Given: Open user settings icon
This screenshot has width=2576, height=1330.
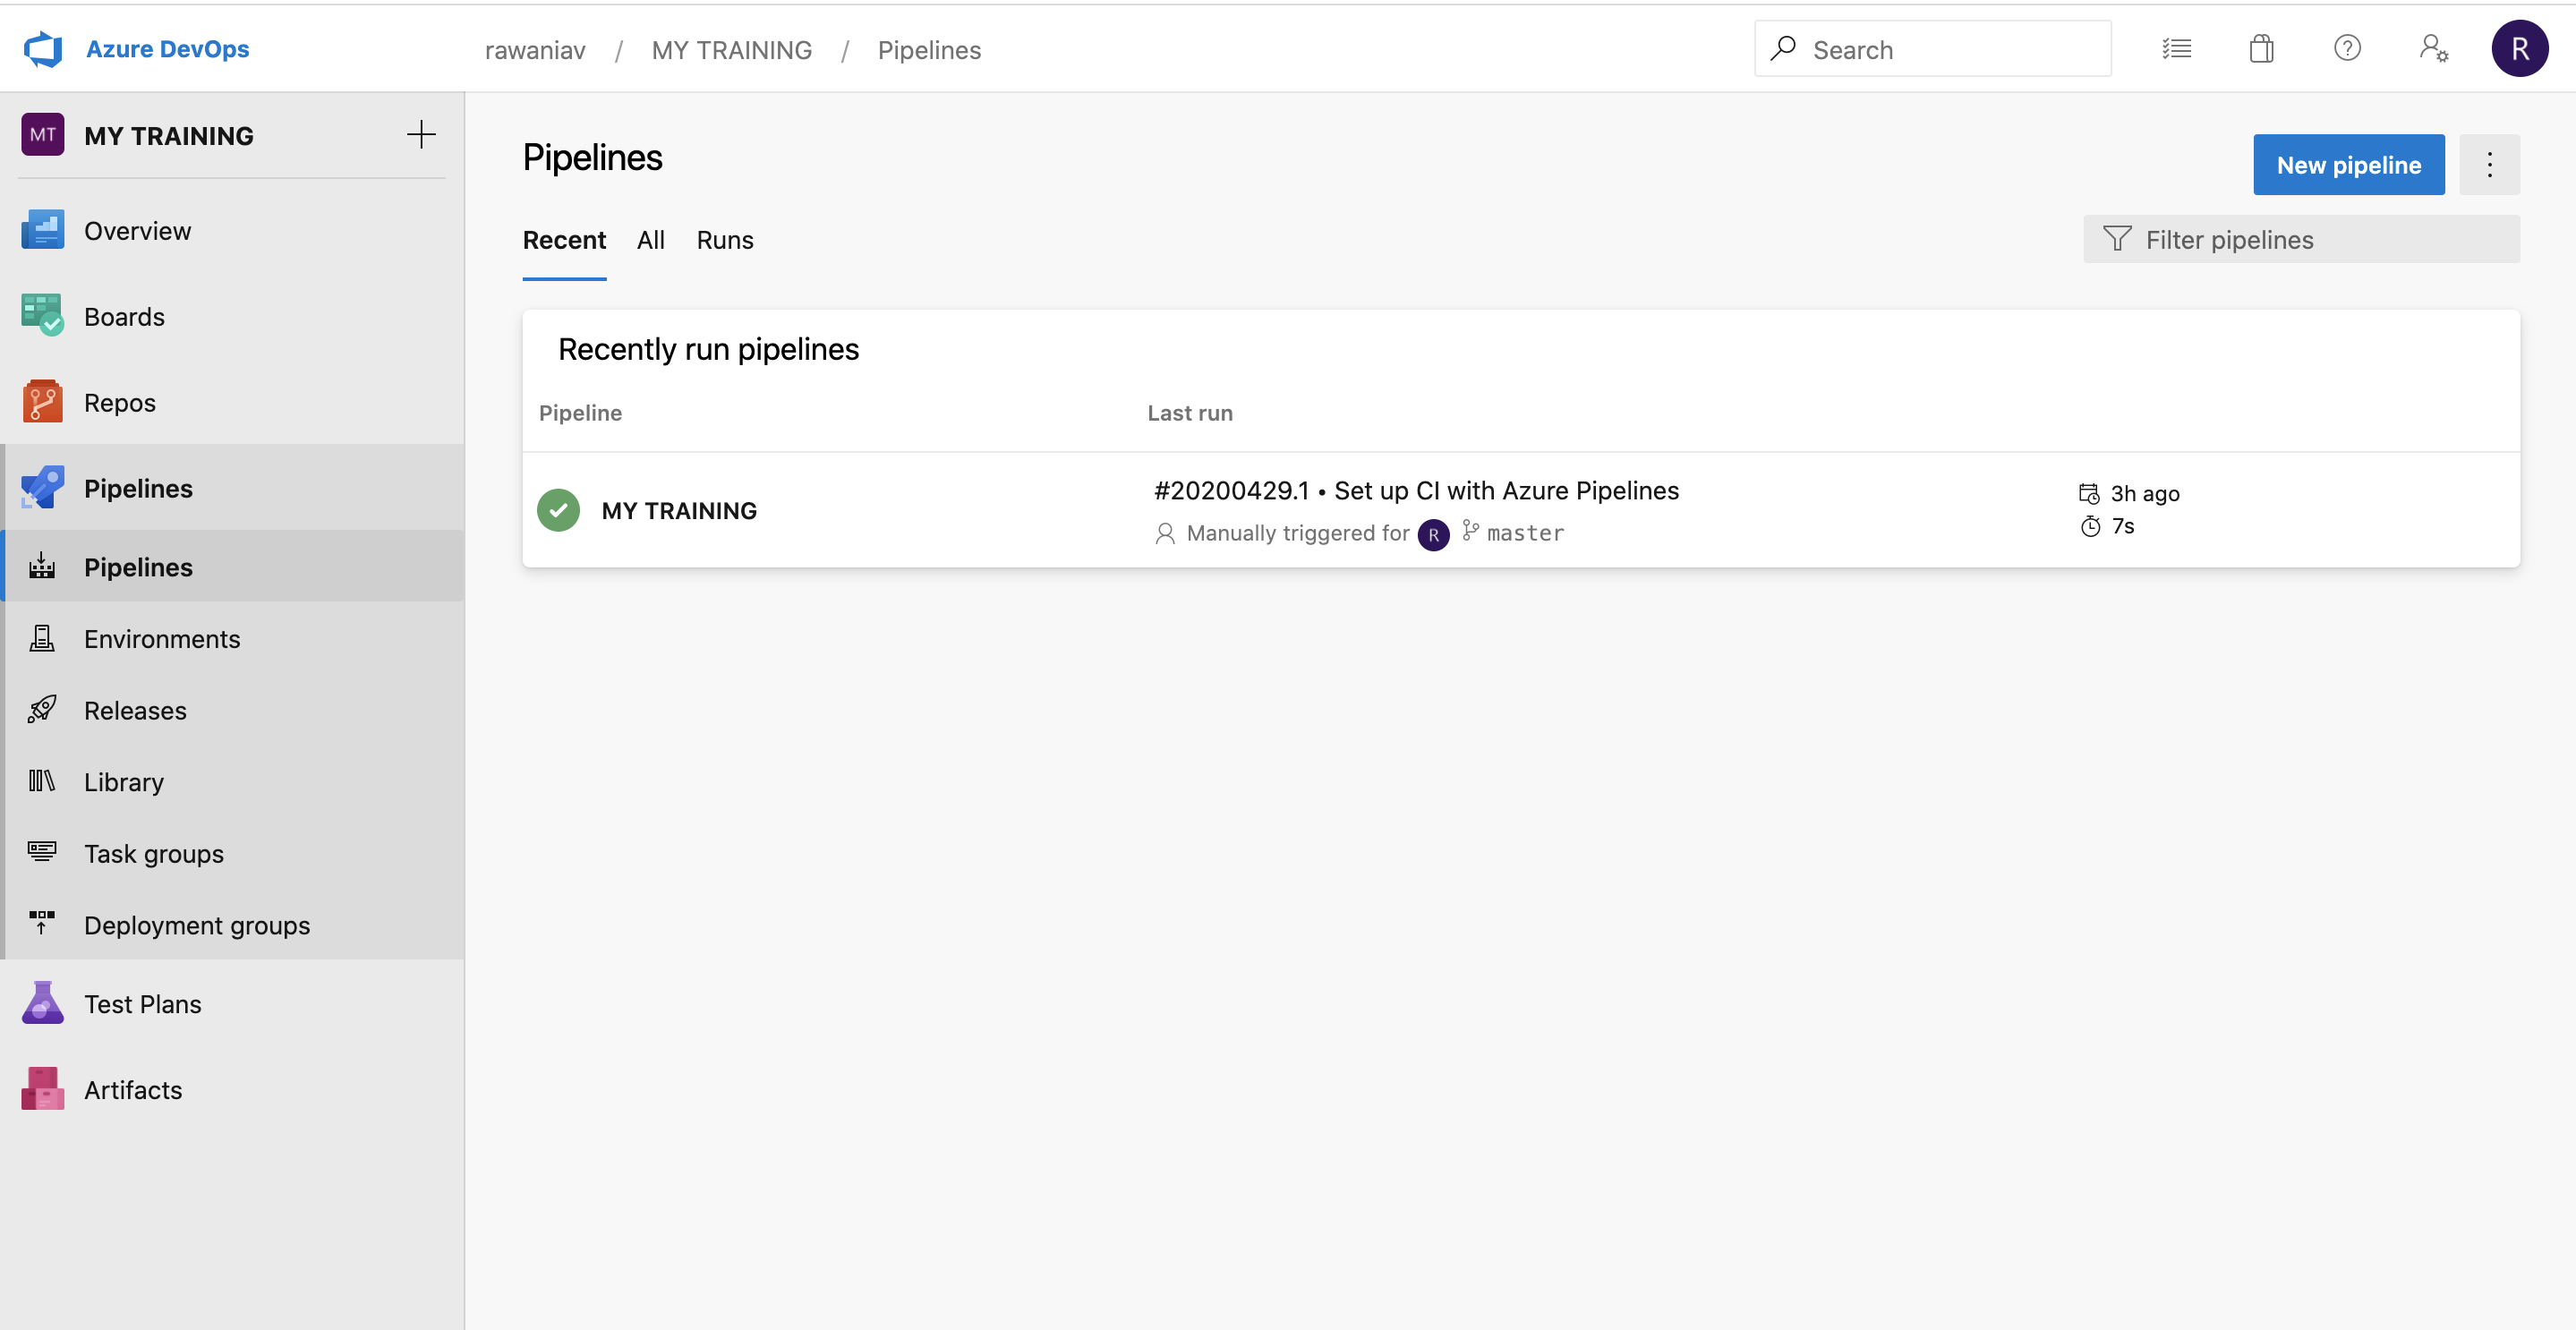Looking at the screenshot, I should [2433, 48].
